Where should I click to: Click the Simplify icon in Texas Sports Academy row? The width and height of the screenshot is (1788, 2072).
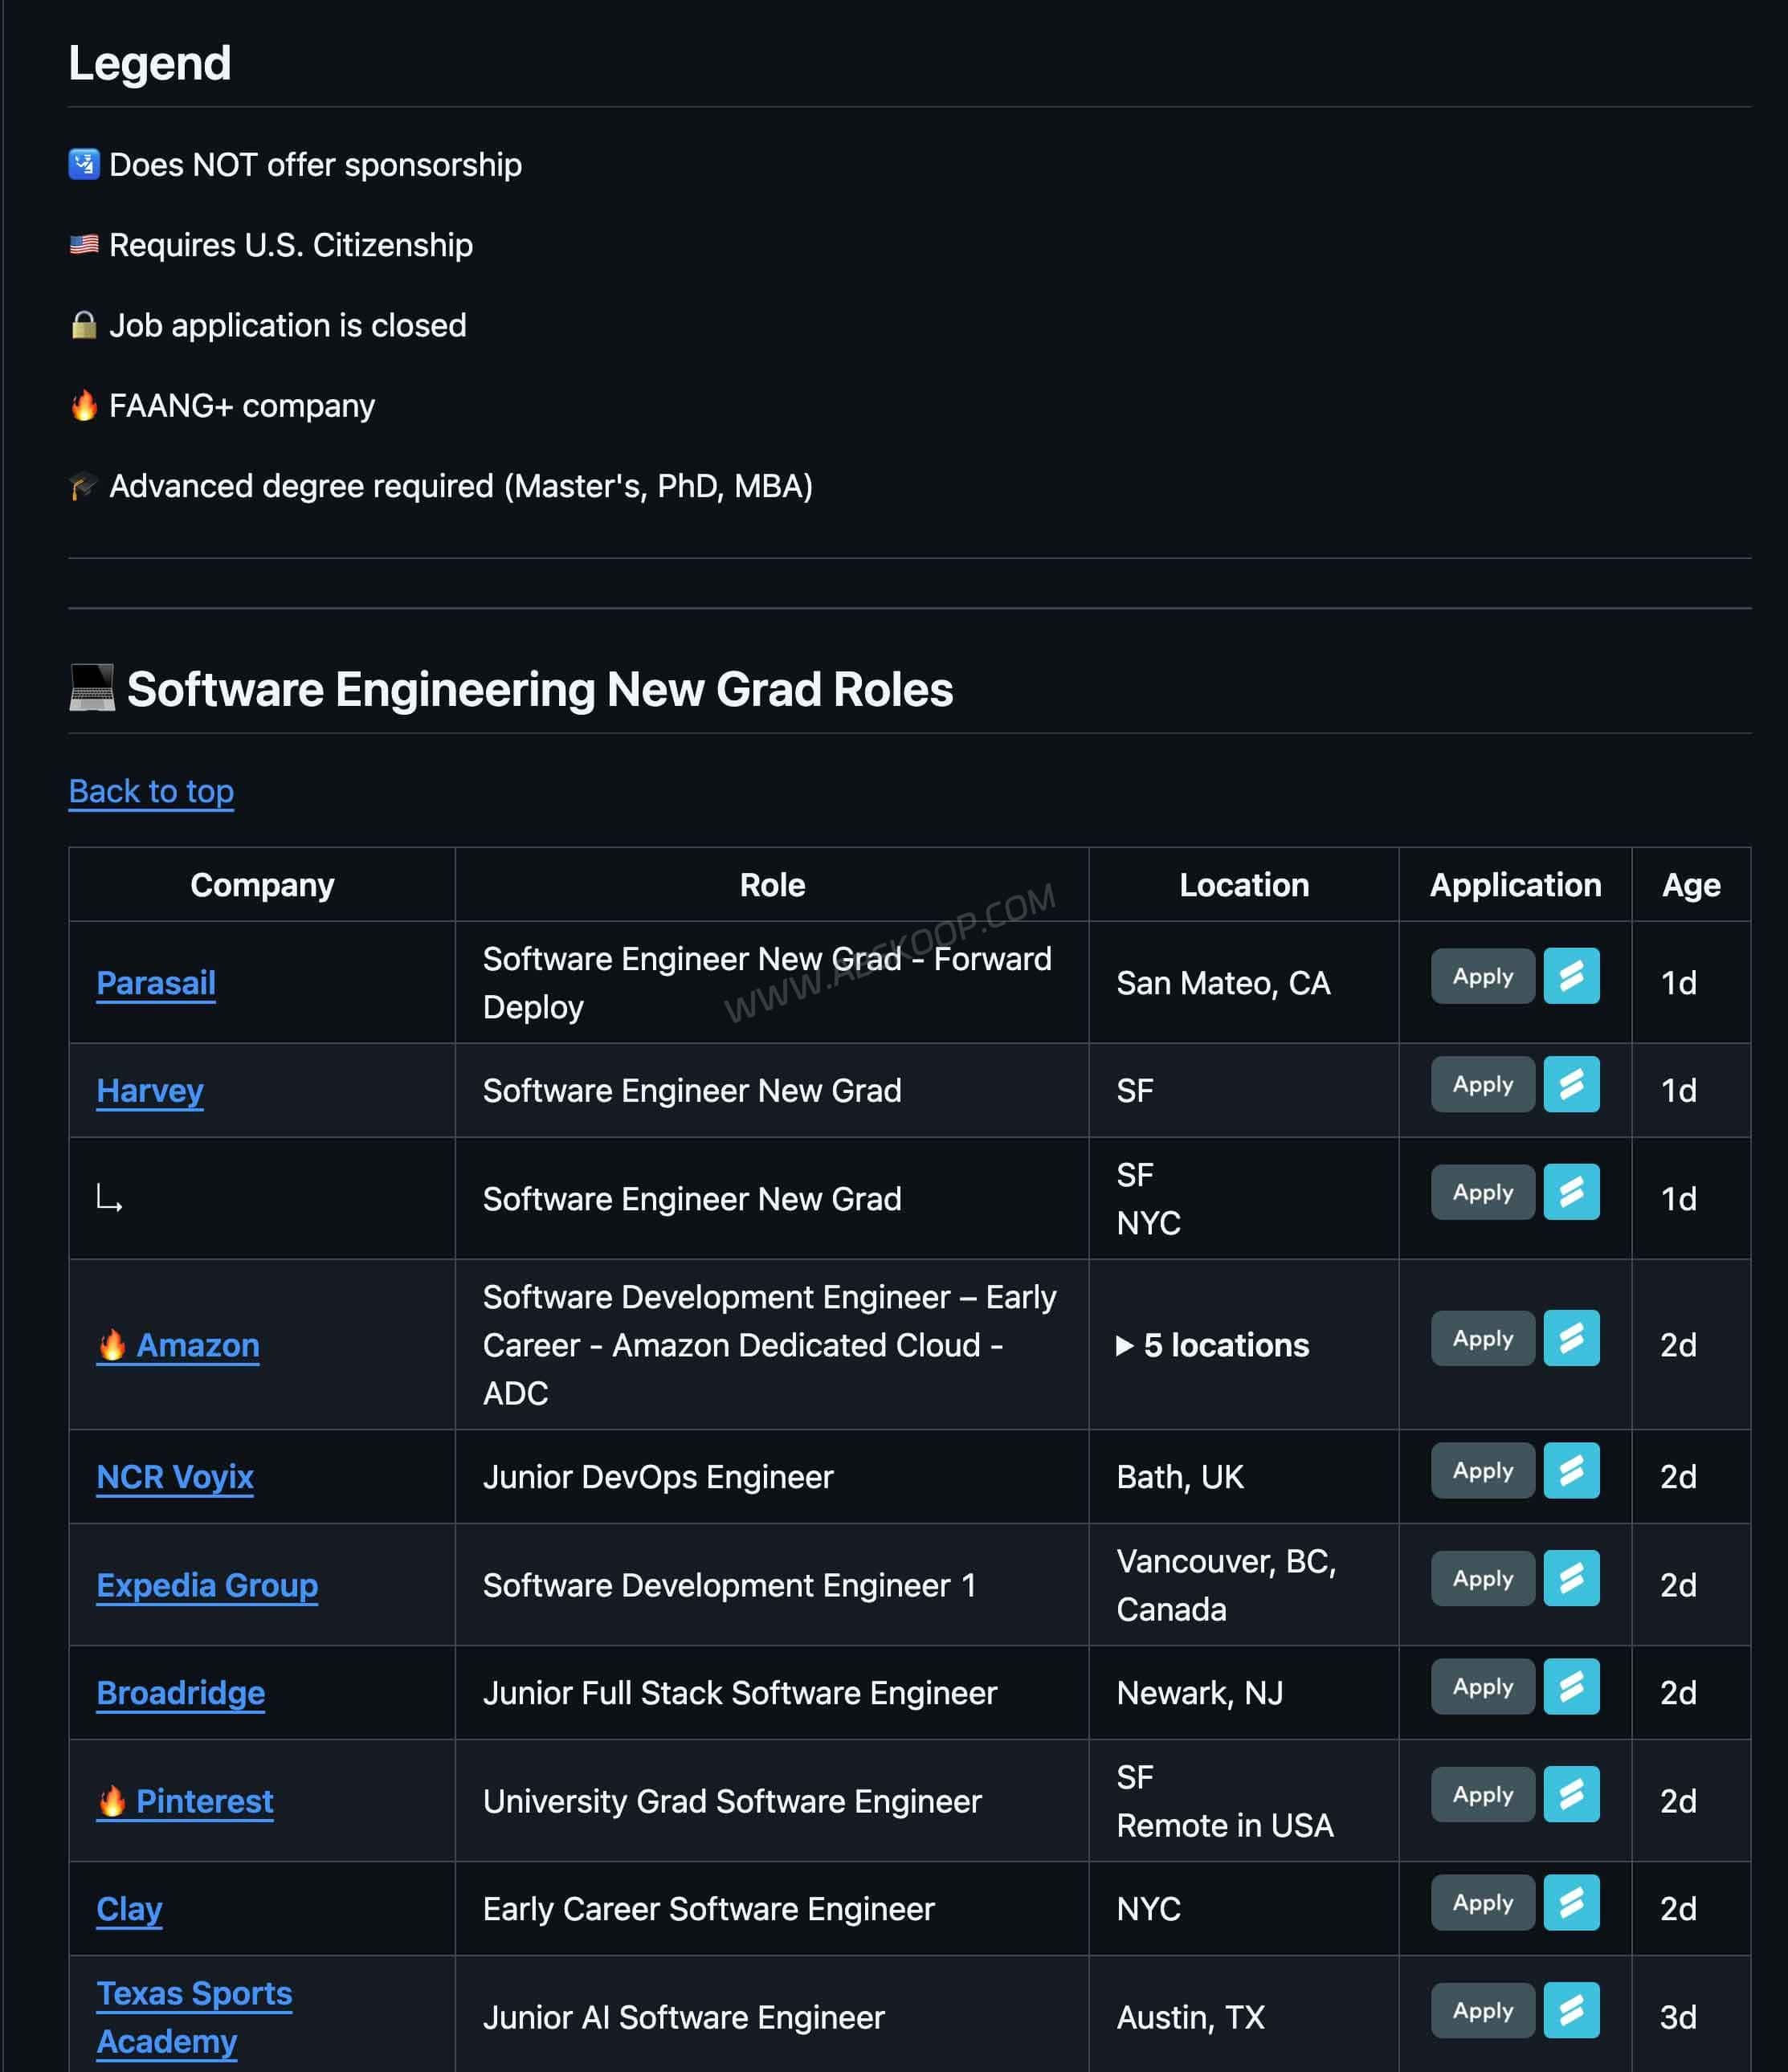click(x=1571, y=2010)
